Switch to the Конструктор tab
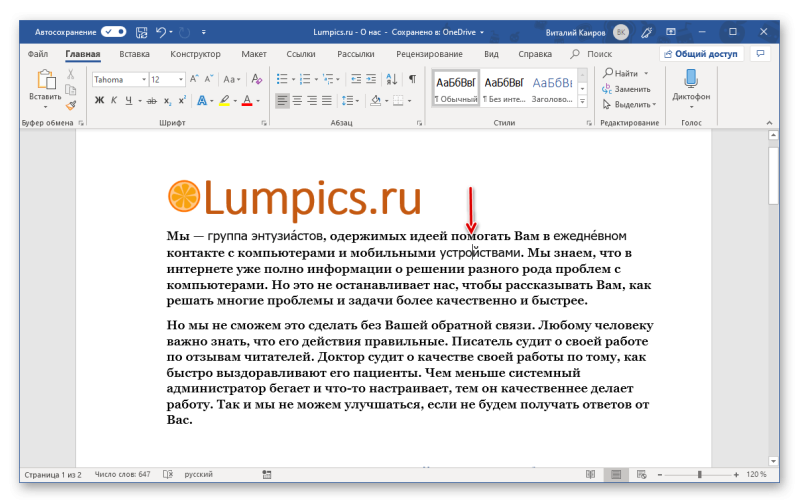The height and width of the screenshot is (503, 800). pos(195,54)
